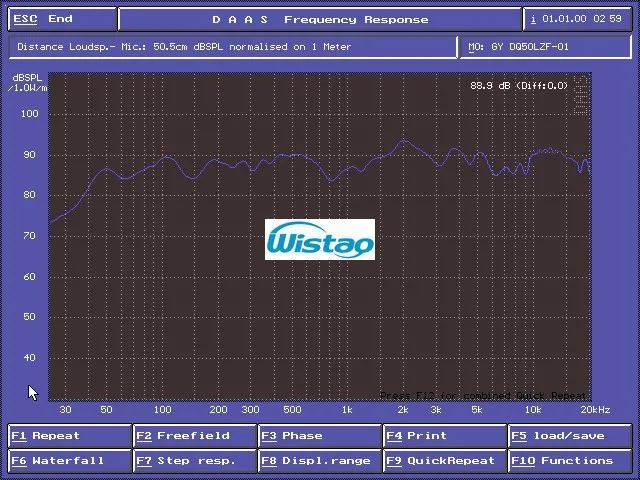This screenshot has height=480, width=640.
Task: Click the Distance Loudsp.- Mic. info bar
Action: [233, 47]
